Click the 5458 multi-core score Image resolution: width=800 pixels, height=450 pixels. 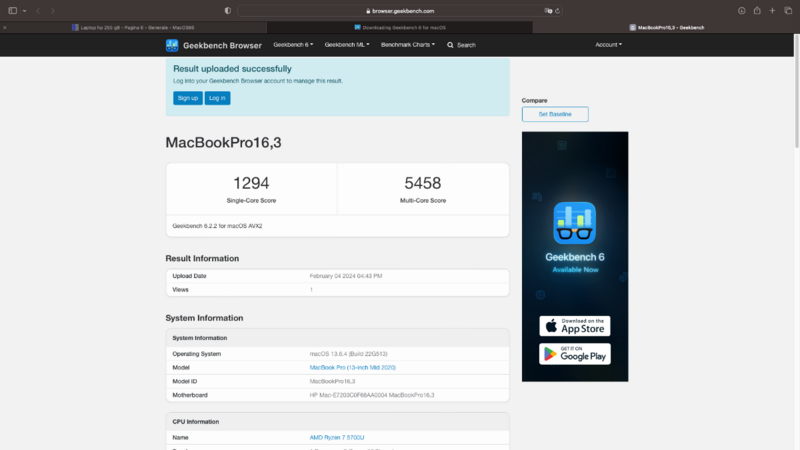pyautogui.click(x=422, y=183)
